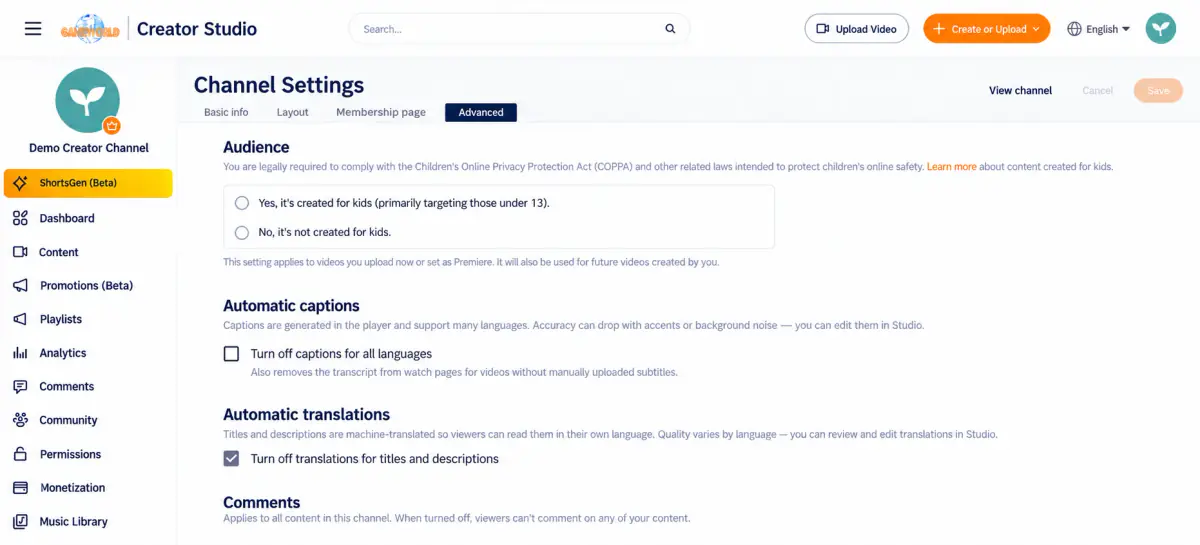
Task: Switch to the Membership page tab
Action: tap(381, 112)
